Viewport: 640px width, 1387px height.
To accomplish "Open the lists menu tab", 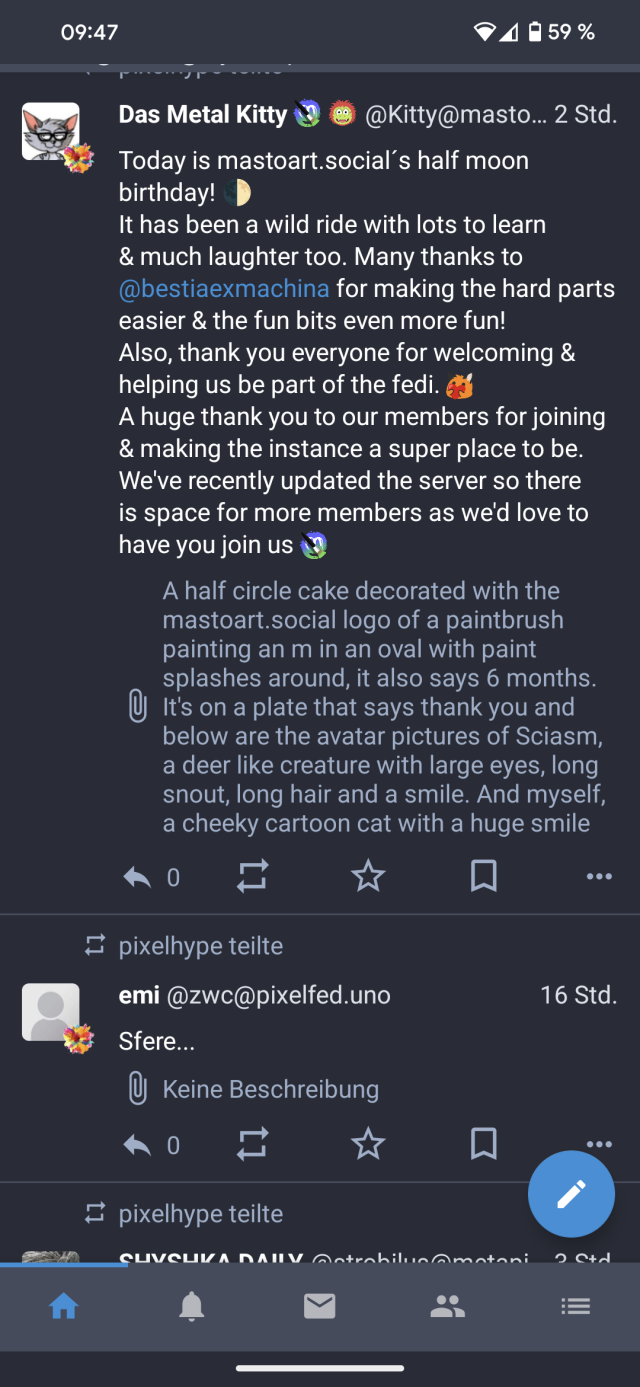I will coord(576,1306).
